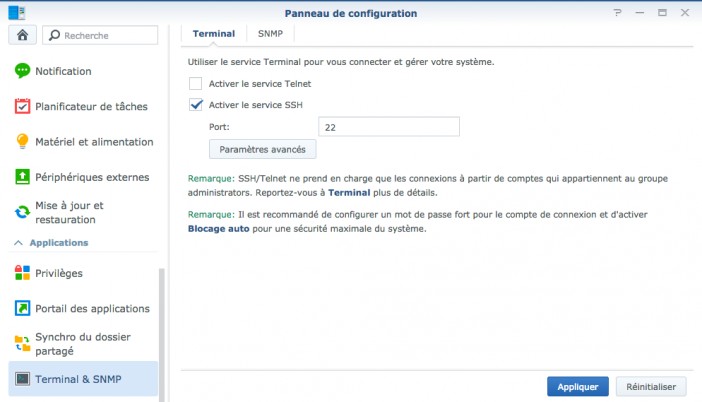Viewport: 702px width, 402px height.
Task: Open Paramètres avancés button
Action: tap(262, 149)
